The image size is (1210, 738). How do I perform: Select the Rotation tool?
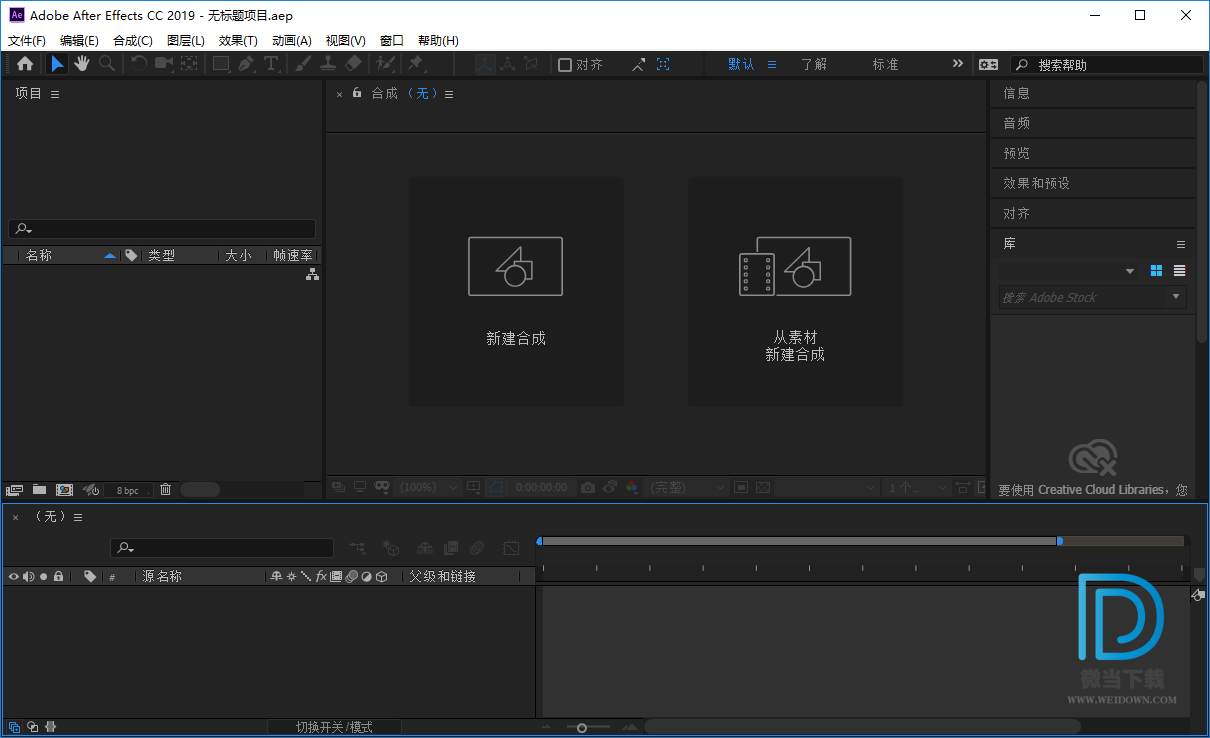[139, 64]
